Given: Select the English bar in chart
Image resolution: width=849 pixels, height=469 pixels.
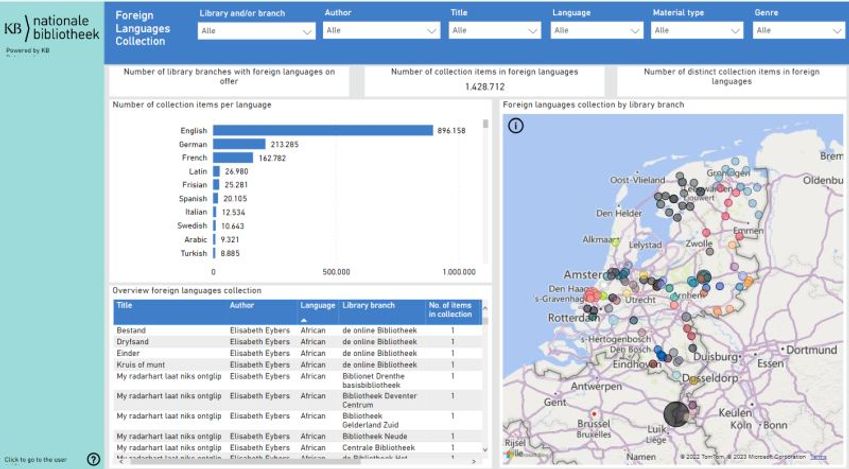Looking at the screenshot, I should pyautogui.click(x=322, y=130).
